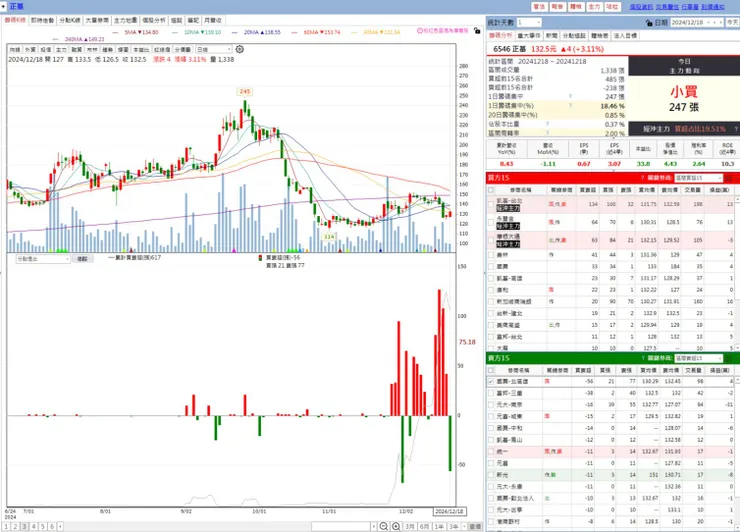Check the 美林 buyer row checkbox

(x=491, y=255)
